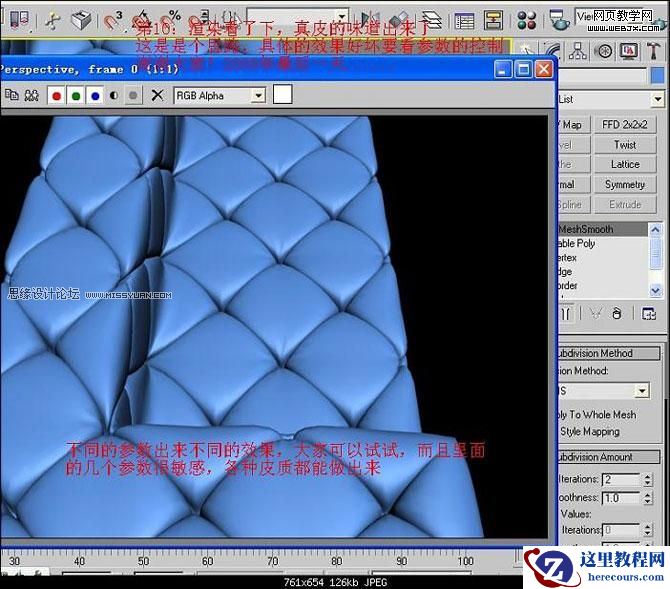Toggle the blue channel in render window
The width and height of the screenshot is (670, 589).
tap(95, 96)
